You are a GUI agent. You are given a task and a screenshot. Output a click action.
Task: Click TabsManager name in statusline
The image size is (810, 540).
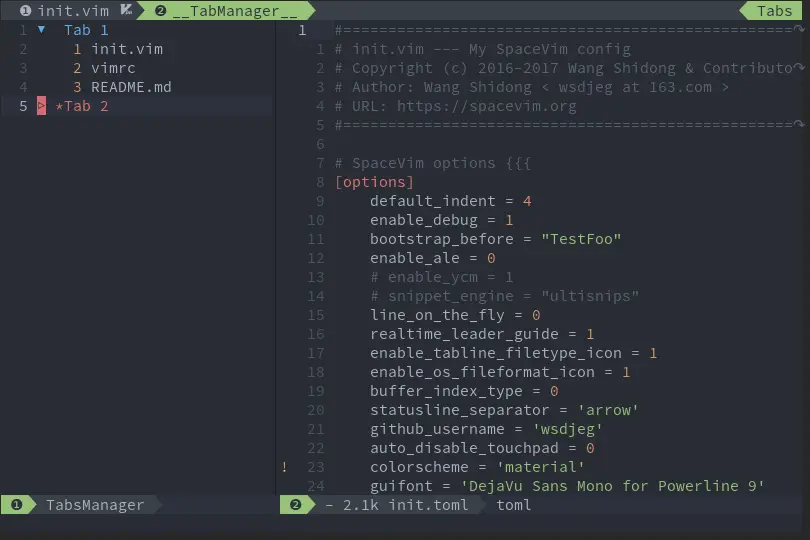[x=95, y=505]
